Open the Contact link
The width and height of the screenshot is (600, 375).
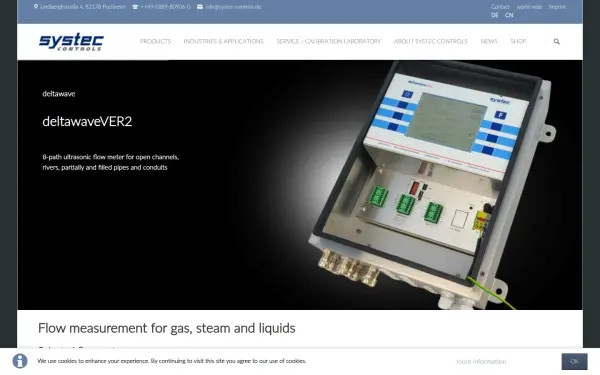point(500,7)
